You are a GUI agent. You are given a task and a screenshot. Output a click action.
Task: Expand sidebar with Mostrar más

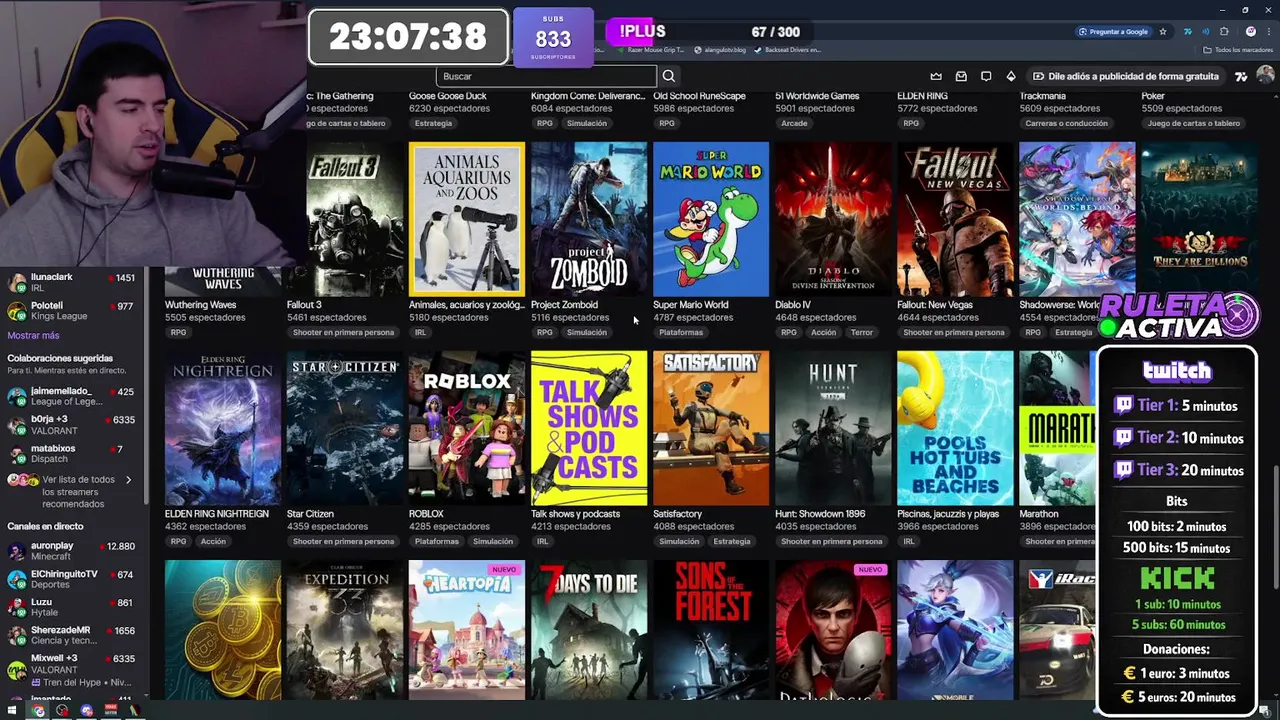pyautogui.click(x=33, y=336)
